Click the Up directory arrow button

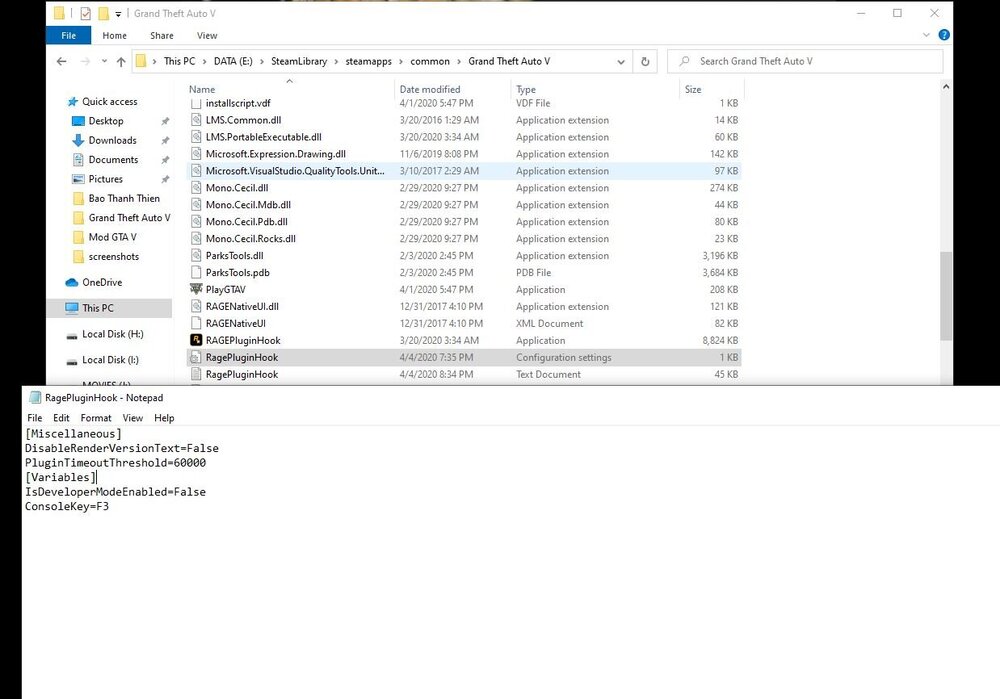(x=121, y=62)
